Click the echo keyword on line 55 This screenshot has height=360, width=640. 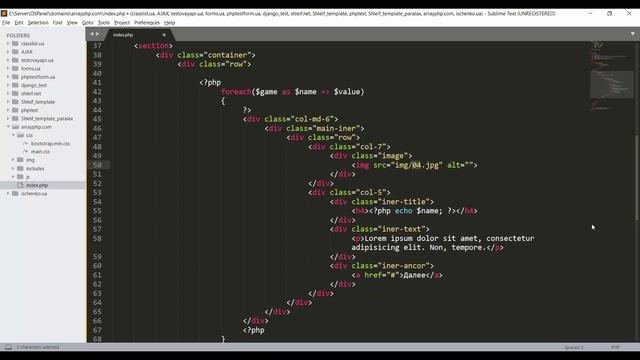coord(403,211)
